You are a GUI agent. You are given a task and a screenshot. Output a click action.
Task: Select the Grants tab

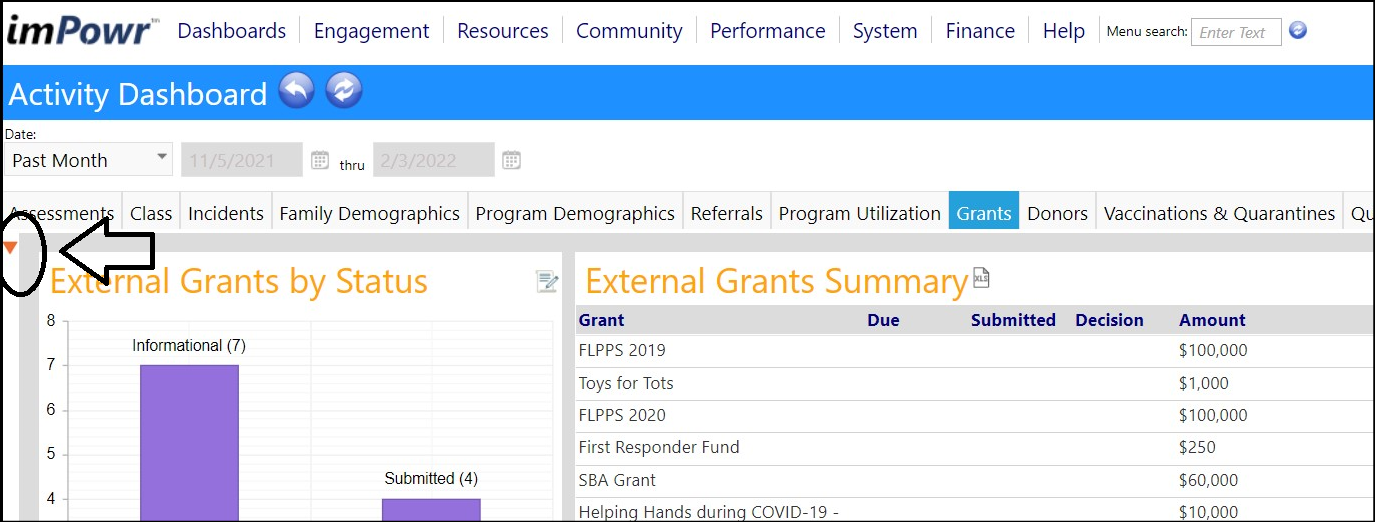[x=984, y=213]
